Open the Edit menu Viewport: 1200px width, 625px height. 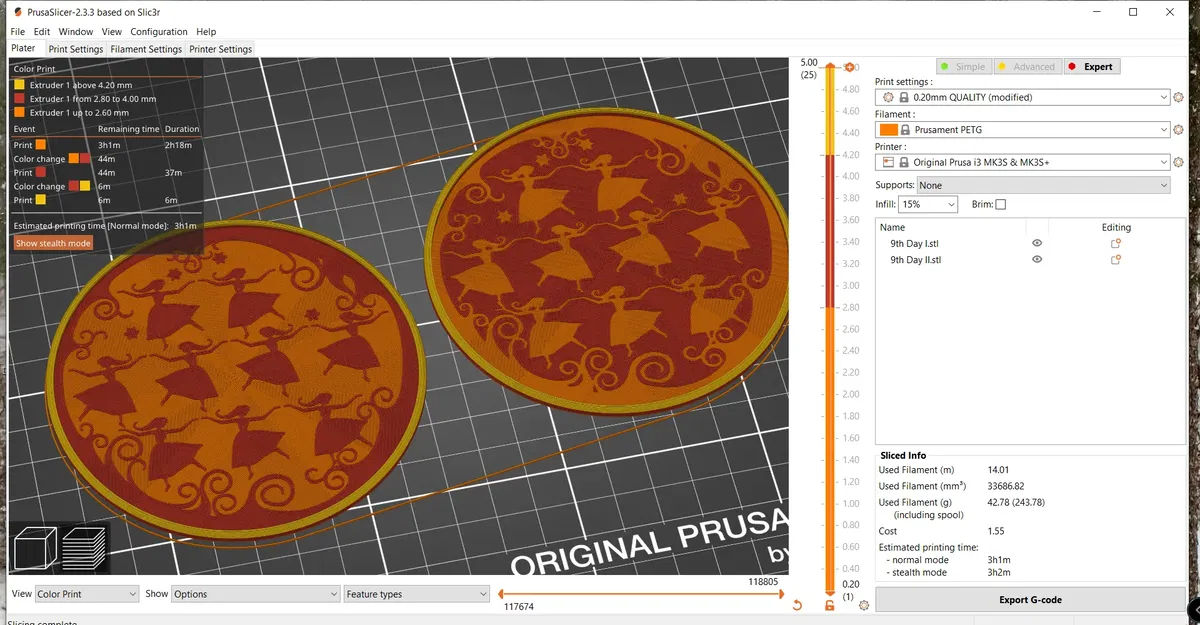point(42,32)
